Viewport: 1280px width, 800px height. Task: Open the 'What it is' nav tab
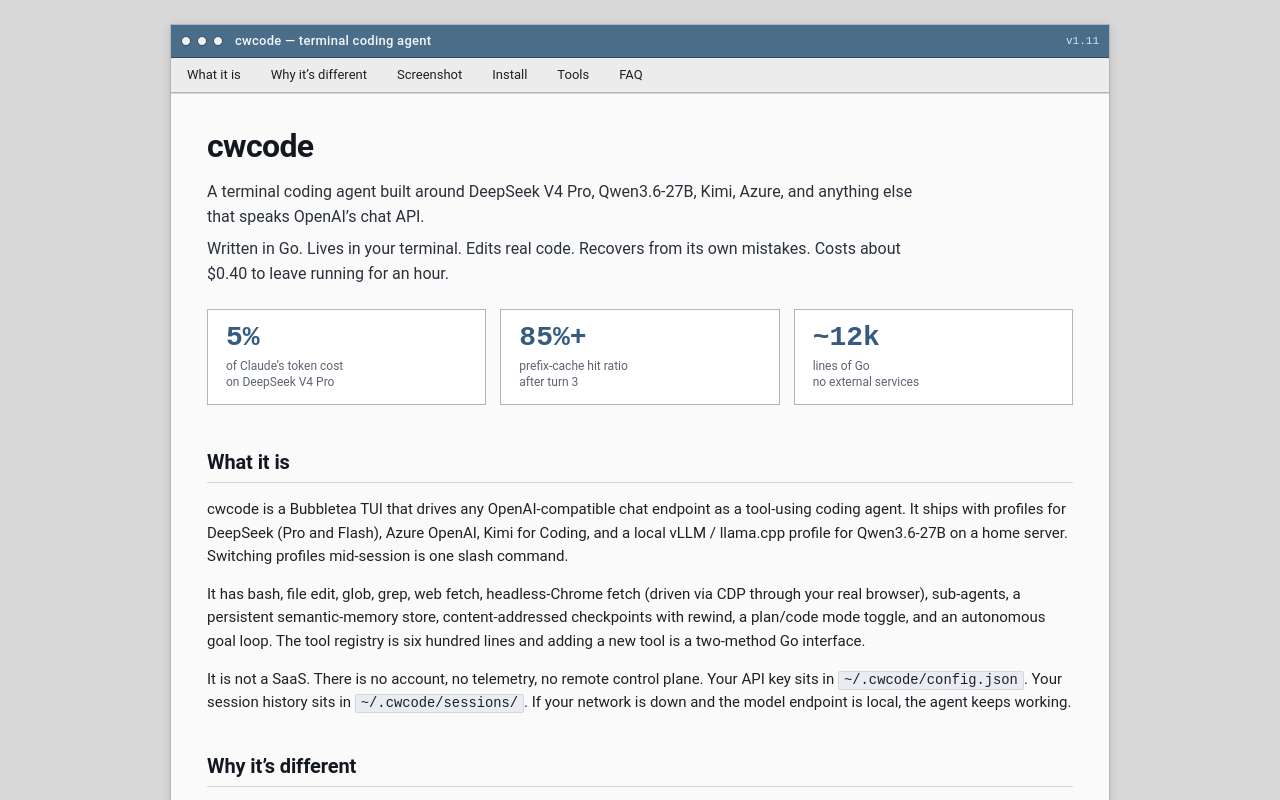tap(213, 75)
